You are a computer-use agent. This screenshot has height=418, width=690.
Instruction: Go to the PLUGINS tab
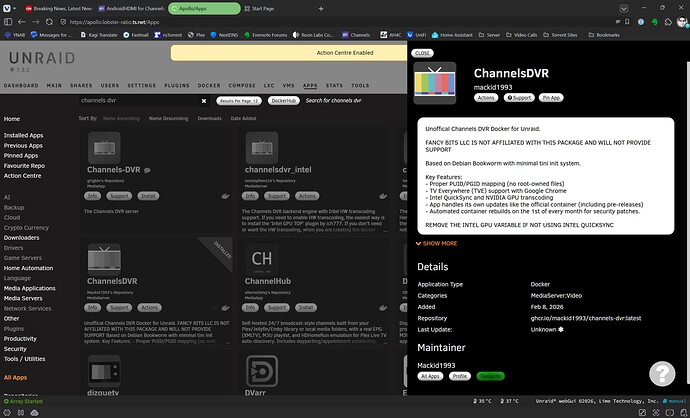point(177,85)
